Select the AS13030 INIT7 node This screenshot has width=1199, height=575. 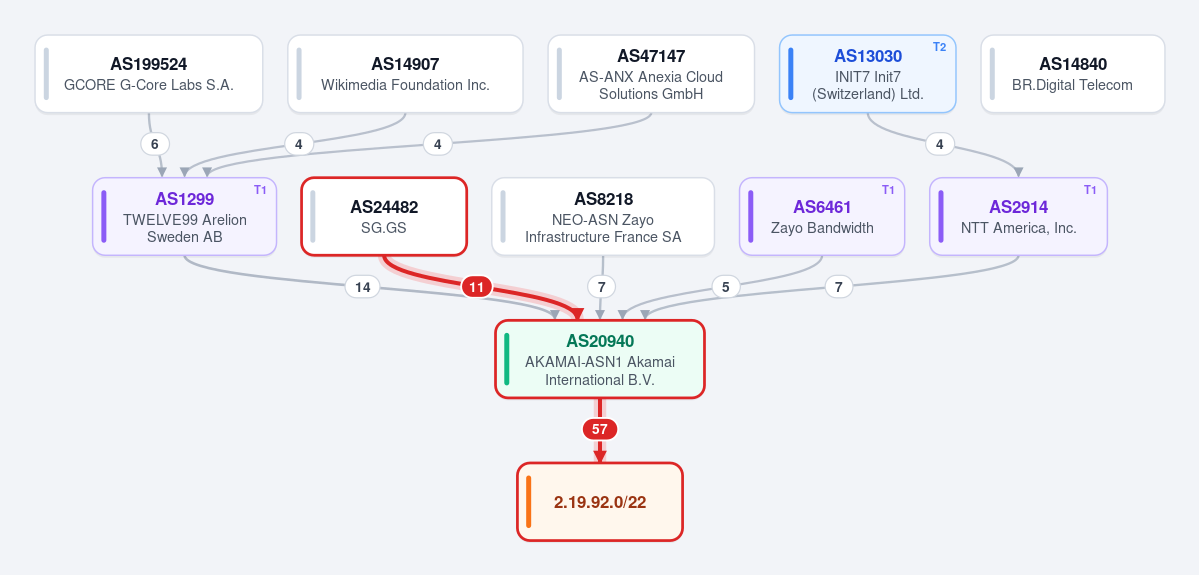pyautogui.click(x=868, y=74)
